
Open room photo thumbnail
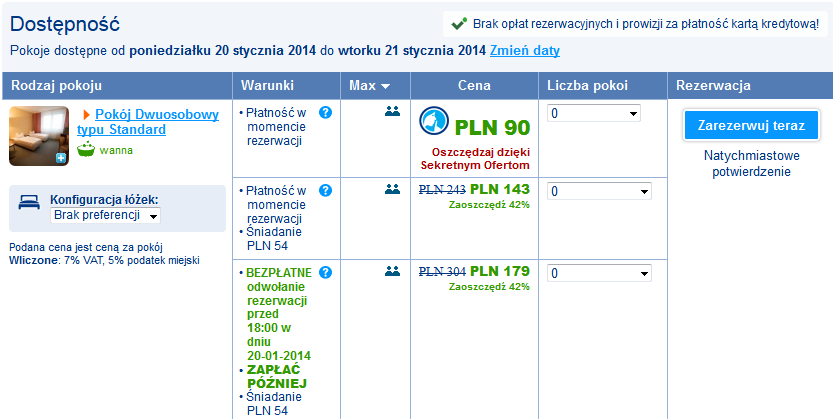[39, 136]
